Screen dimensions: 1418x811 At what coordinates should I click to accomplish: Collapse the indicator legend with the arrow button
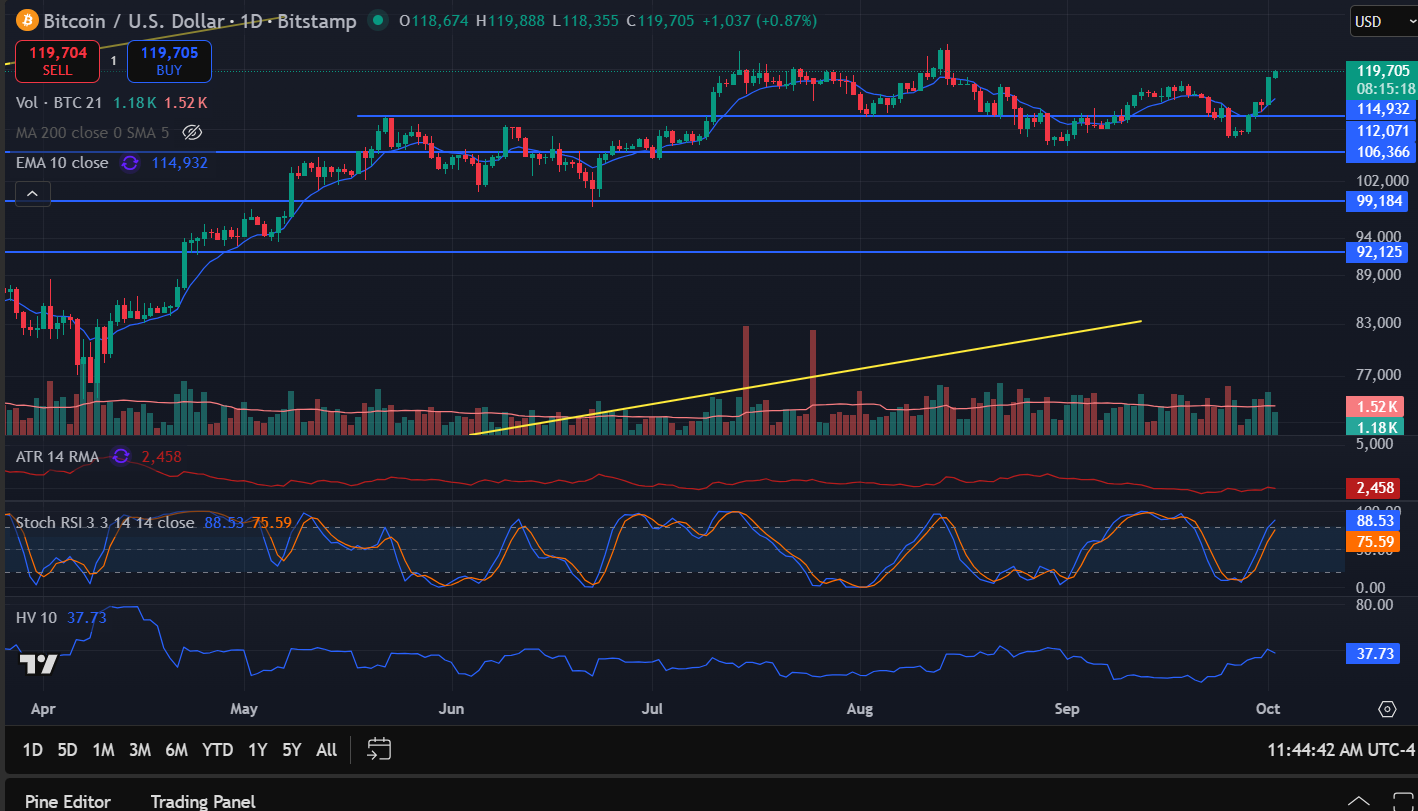coord(32,193)
